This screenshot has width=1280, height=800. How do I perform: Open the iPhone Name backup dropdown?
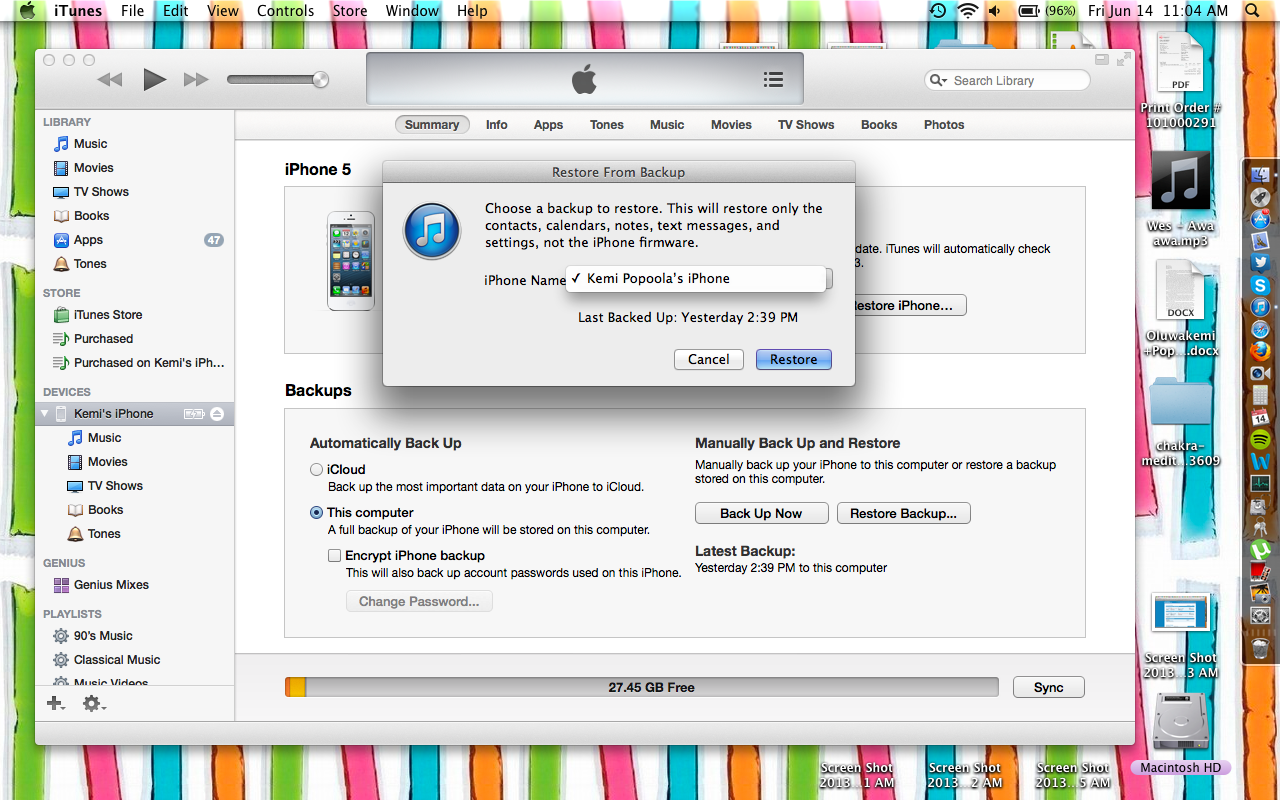699,279
